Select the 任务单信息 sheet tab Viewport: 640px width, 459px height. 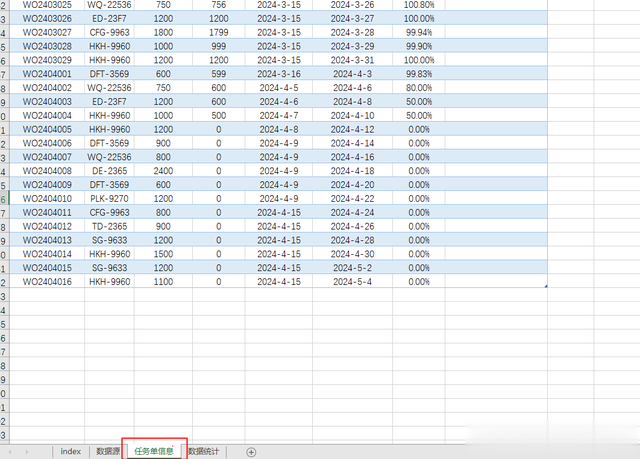coord(154,451)
